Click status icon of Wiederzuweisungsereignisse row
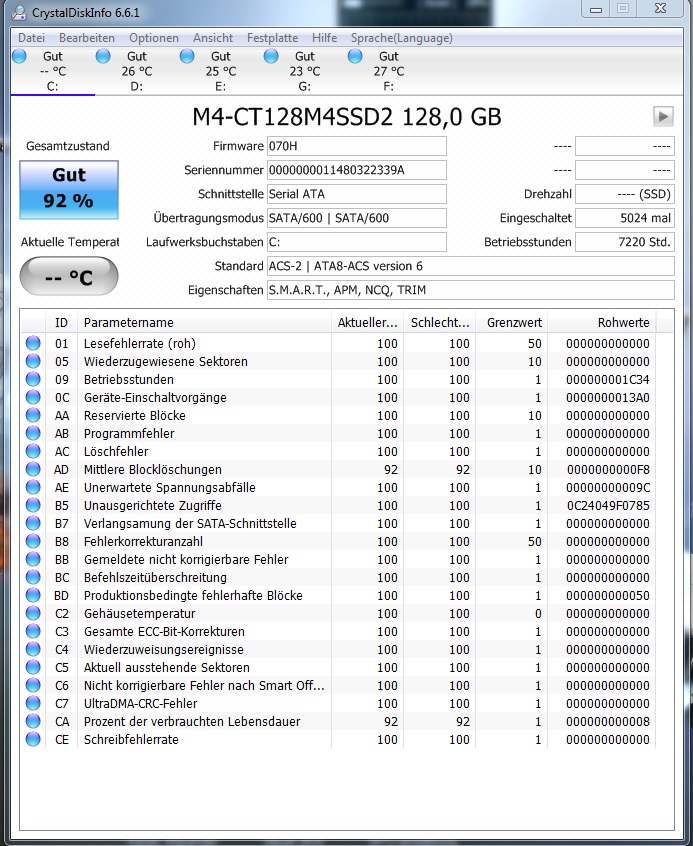This screenshot has height=846, width=693. [33, 649]
